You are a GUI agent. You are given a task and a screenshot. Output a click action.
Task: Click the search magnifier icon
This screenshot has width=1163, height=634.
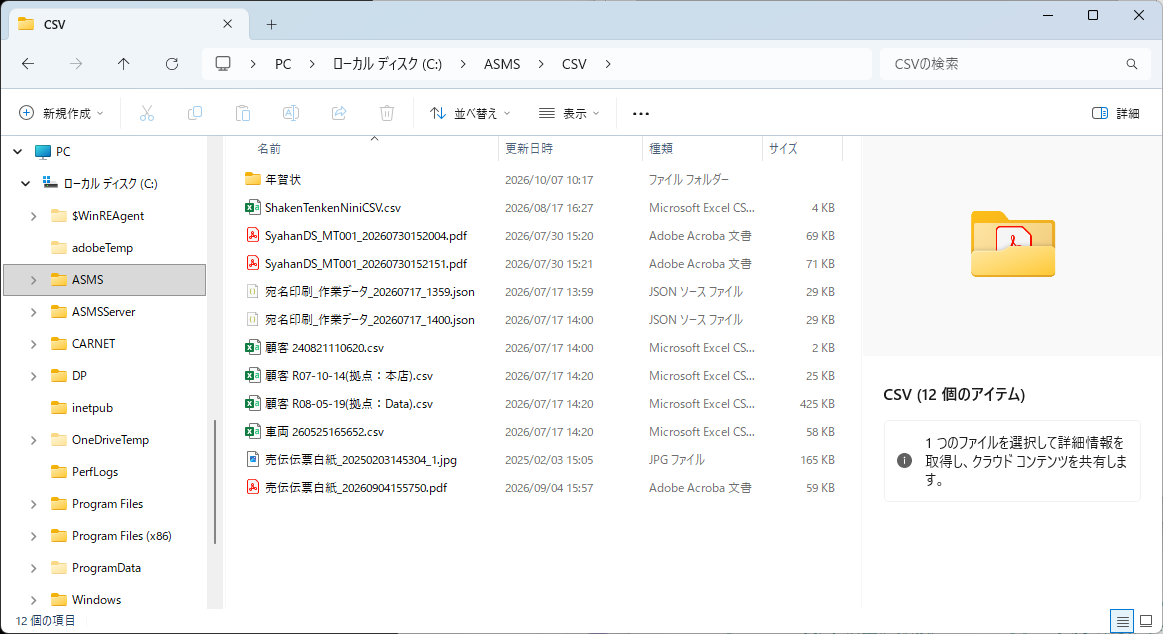point(1132,64)
